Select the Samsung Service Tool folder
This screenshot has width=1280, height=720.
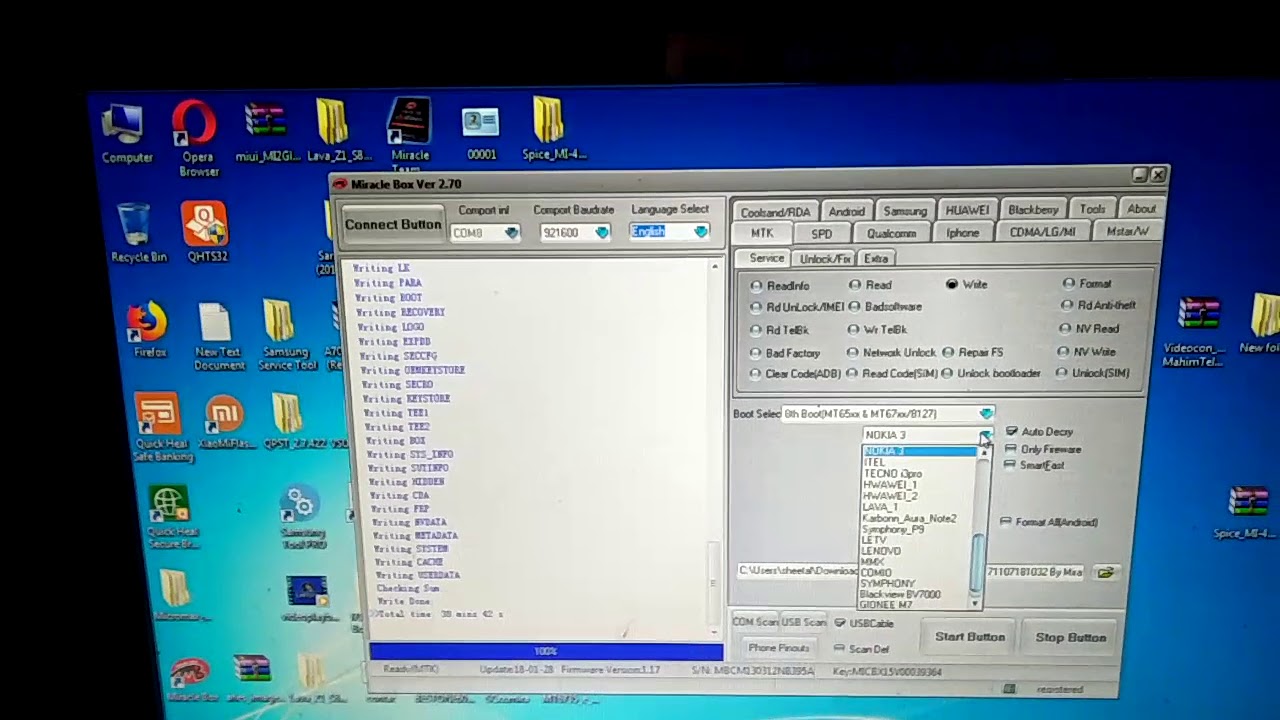click(286, 335)
